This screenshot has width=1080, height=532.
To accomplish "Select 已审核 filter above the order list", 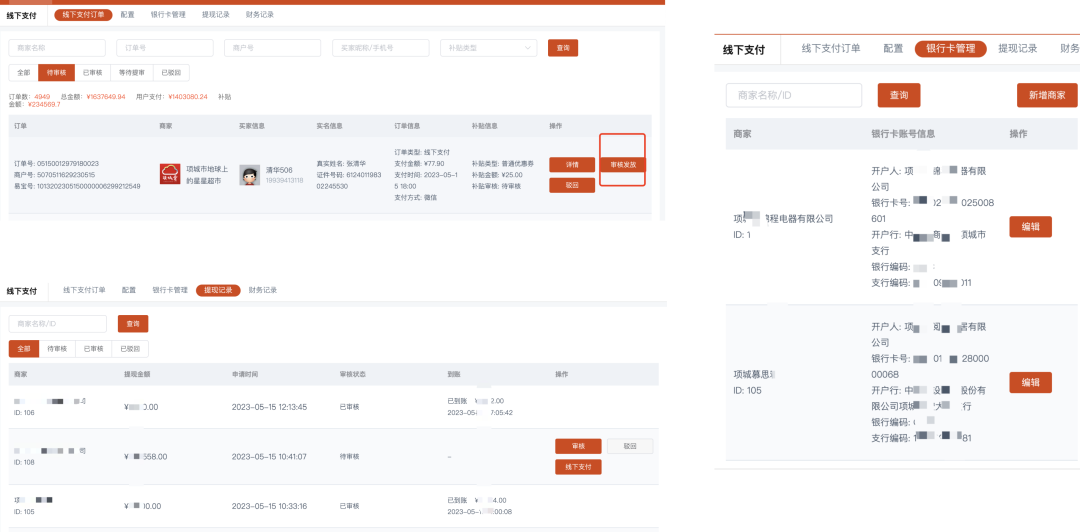I will click(92, 72).
